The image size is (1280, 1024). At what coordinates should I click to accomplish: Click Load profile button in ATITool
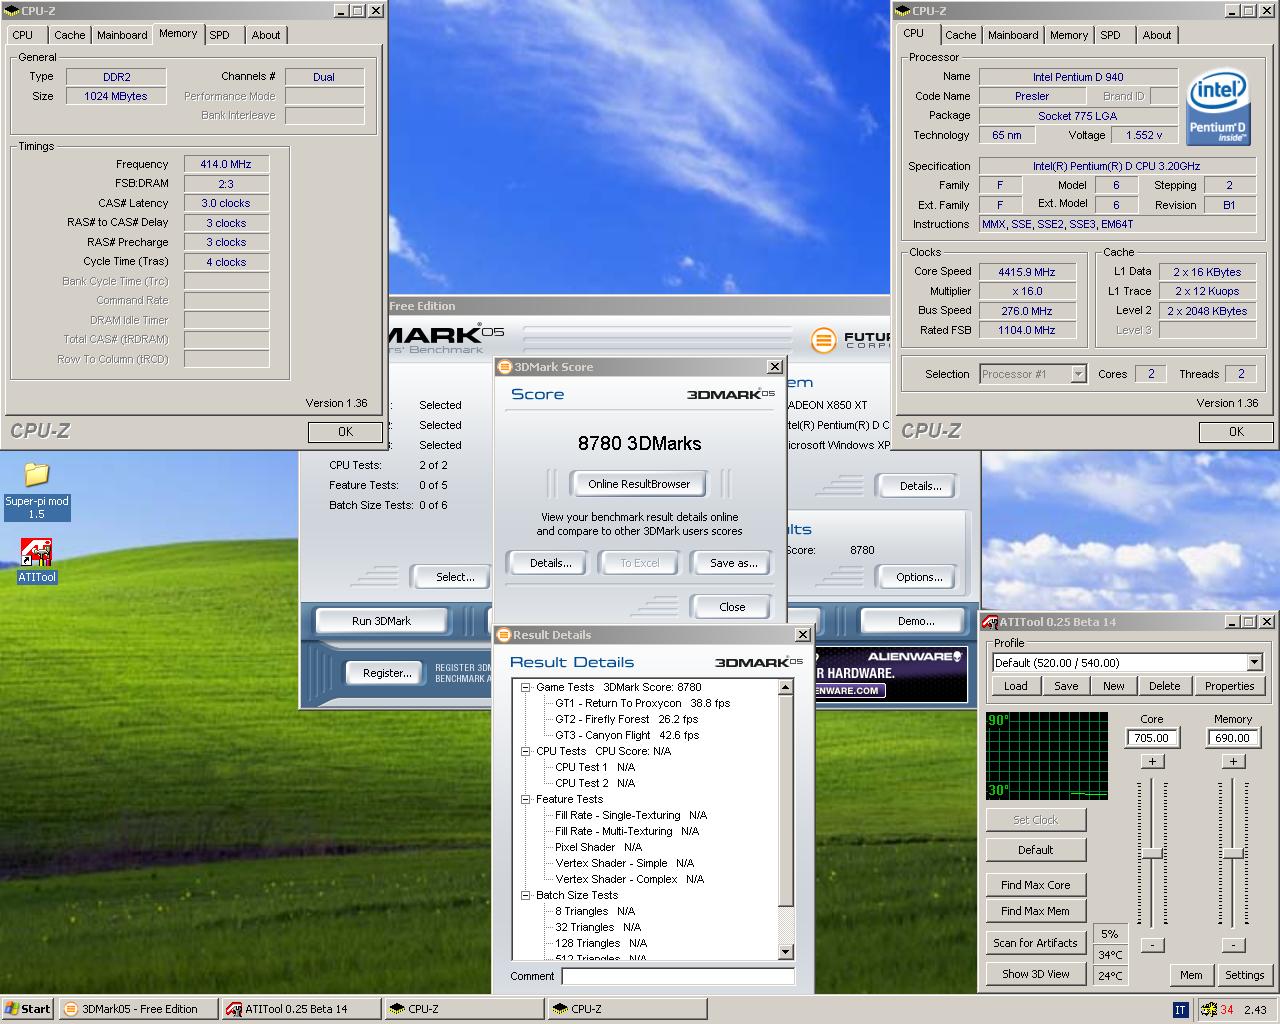coord(1015,686)
